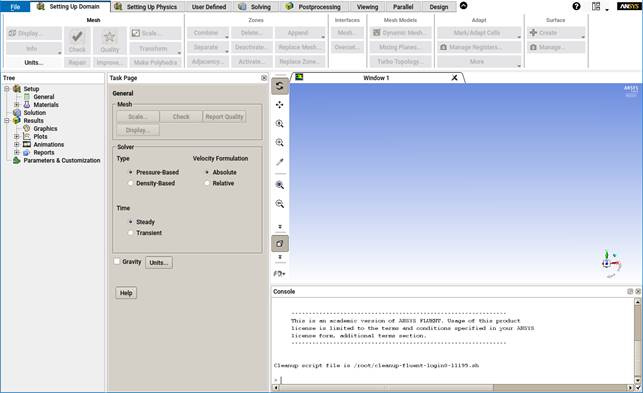Choose Transient time option
The image size is (643, 393).
[x=130, y=233]
